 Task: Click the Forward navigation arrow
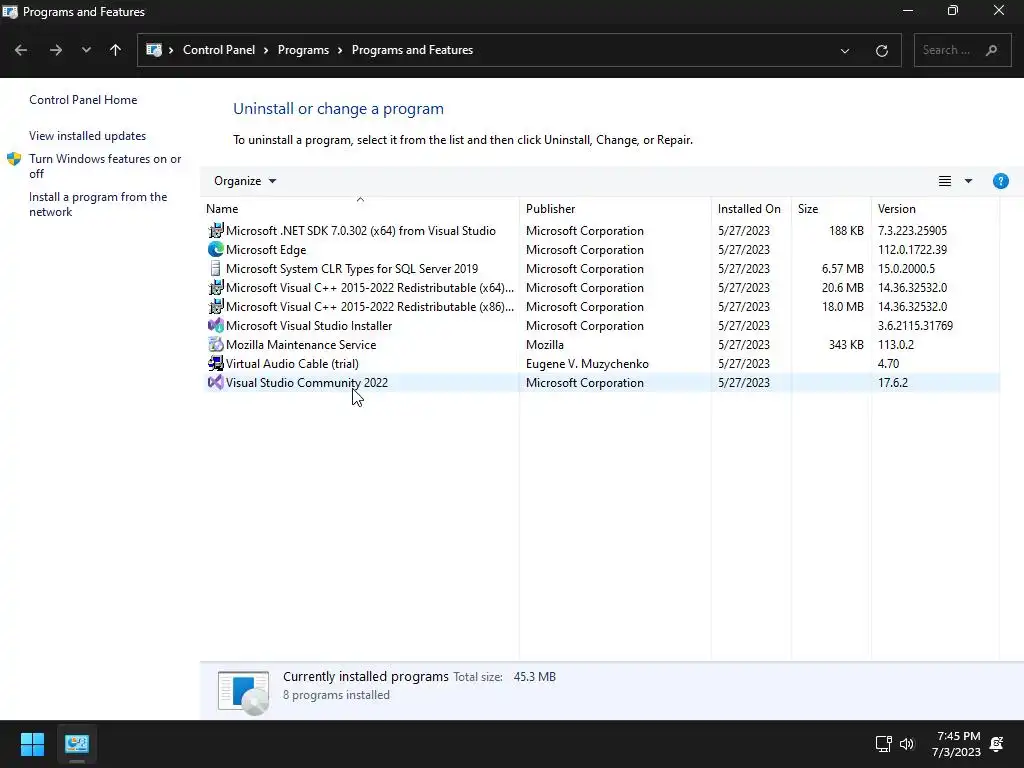56,50
